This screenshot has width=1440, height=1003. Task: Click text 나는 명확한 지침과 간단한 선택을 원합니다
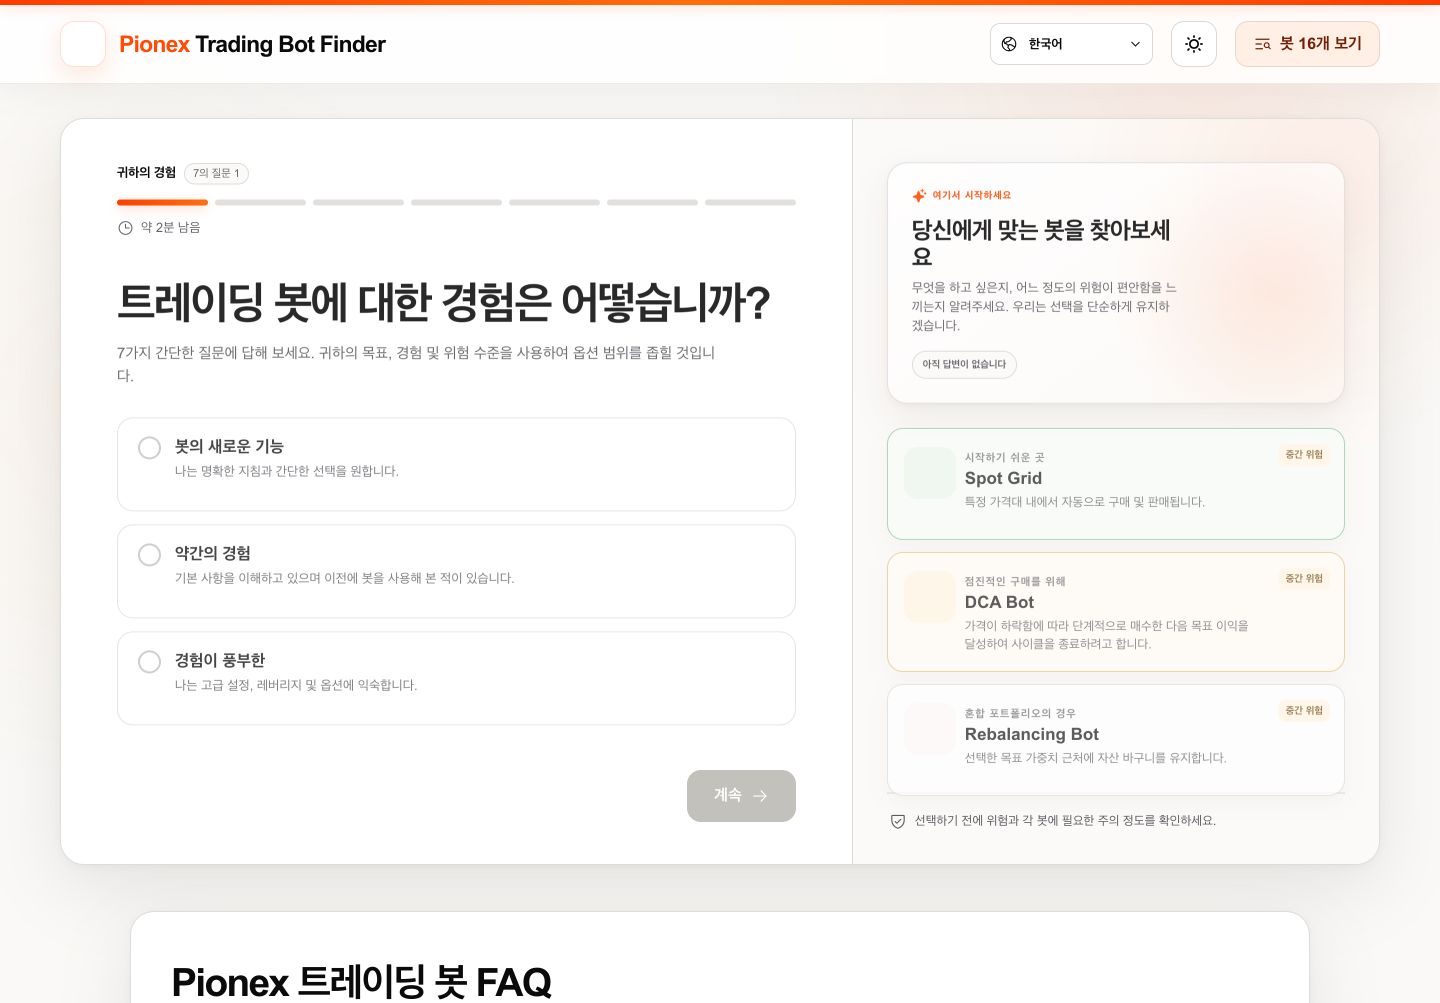[x=287, y=471]
